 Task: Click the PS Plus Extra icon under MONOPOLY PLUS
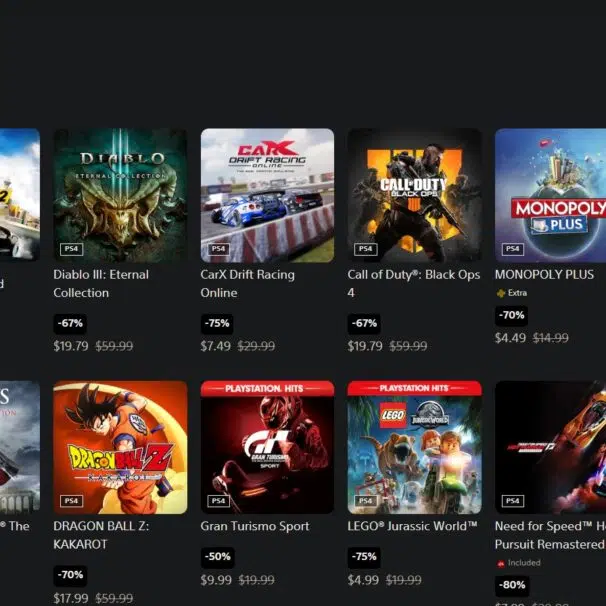pyautogui.click(x=501, y=293)
